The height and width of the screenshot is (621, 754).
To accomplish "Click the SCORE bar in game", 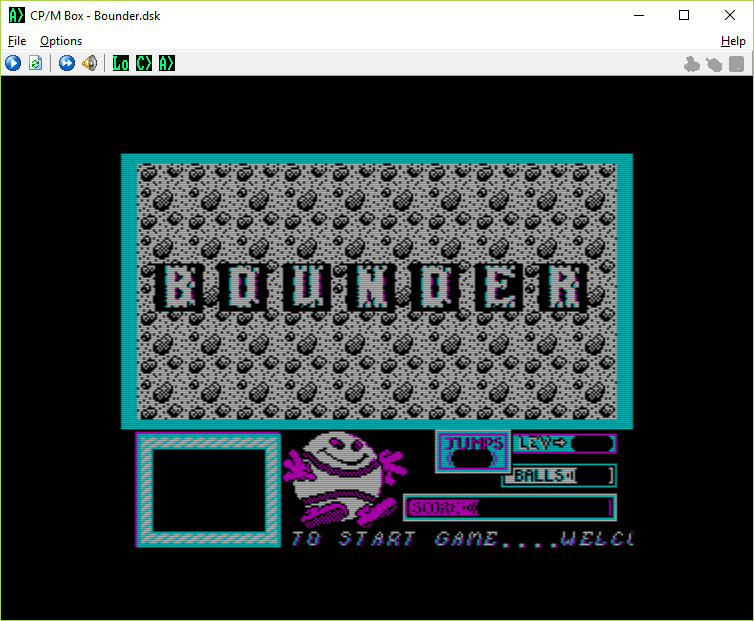I will pyautogui.click(x=510, y=507).
